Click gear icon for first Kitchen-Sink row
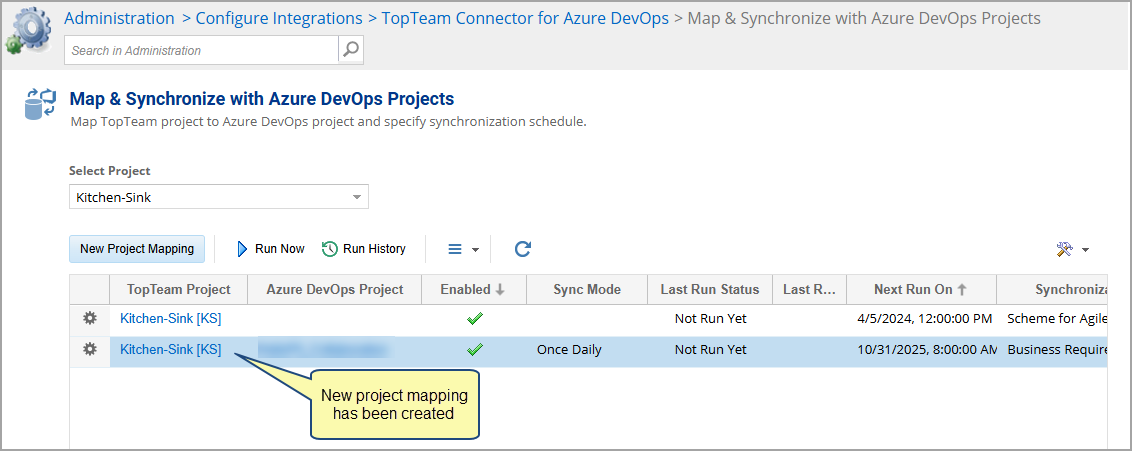1132x451 pixels. pos(89,319)
